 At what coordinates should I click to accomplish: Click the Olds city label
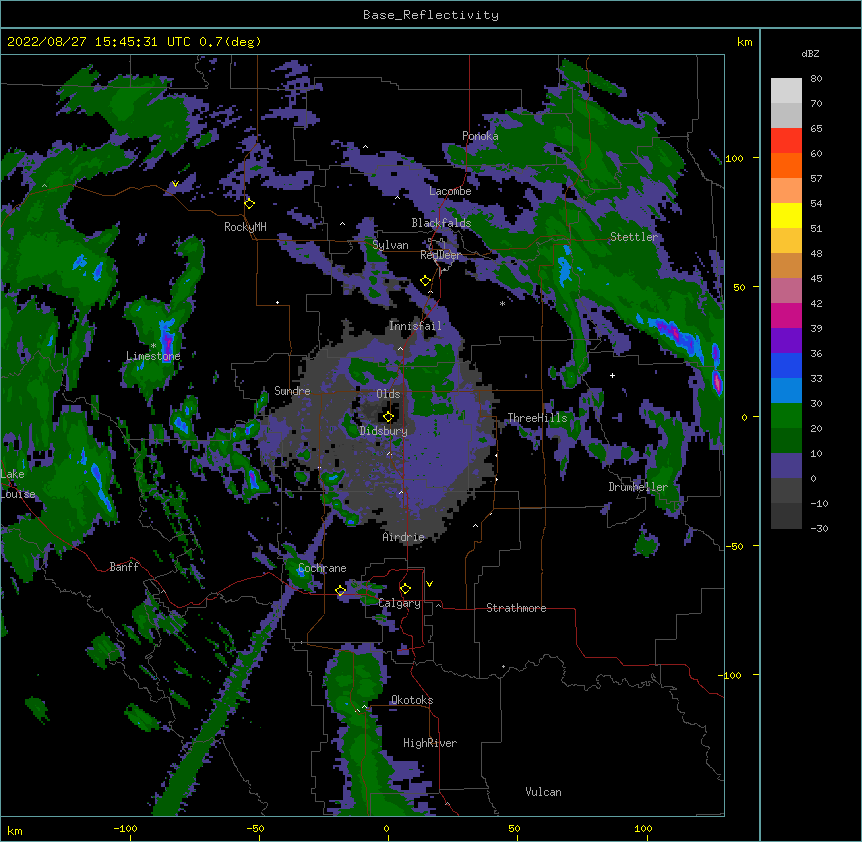388,394
